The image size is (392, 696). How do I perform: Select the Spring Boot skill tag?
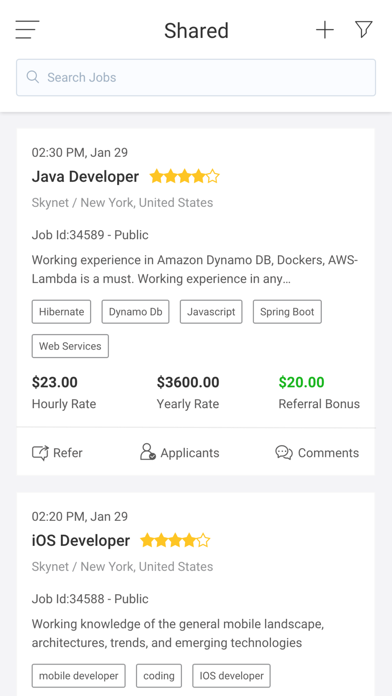pyautogui.click(x=287, y=312)
